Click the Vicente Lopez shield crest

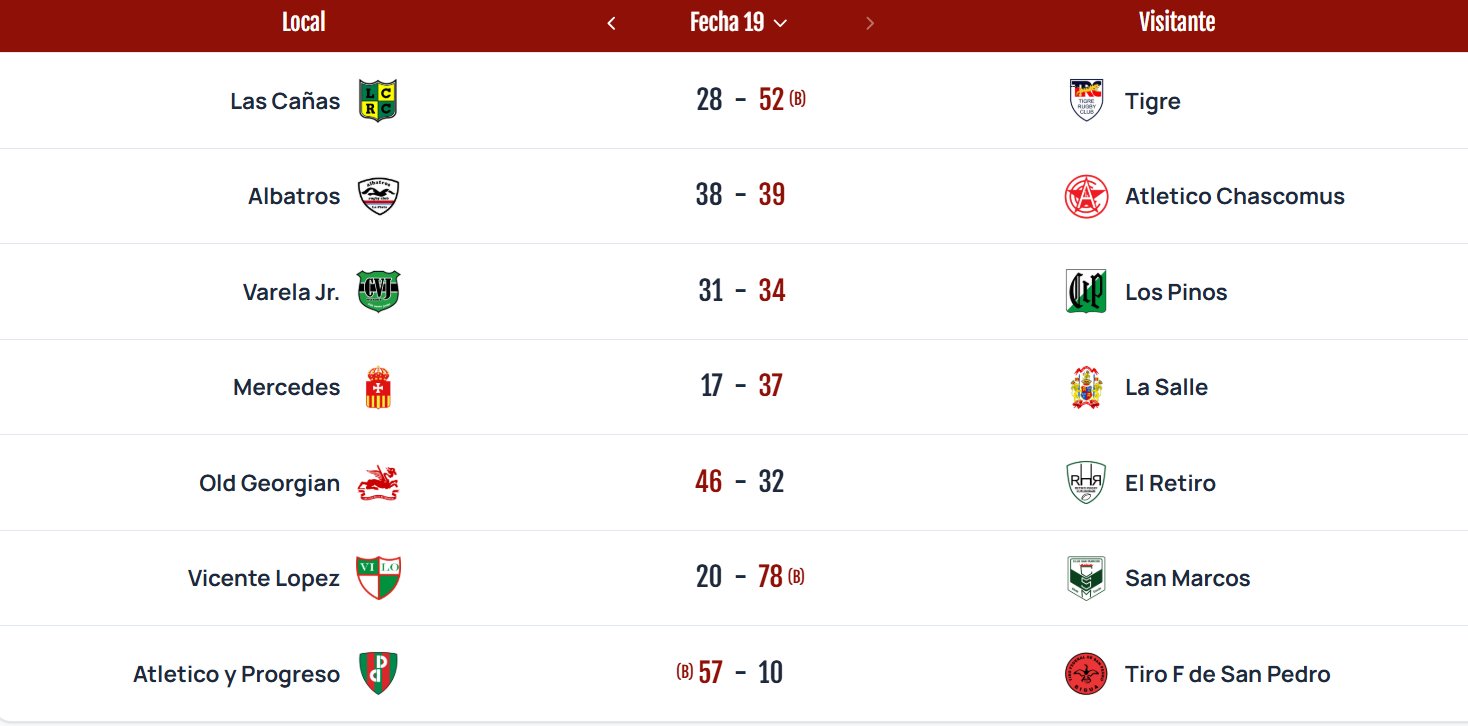click(x=378, y=578)
